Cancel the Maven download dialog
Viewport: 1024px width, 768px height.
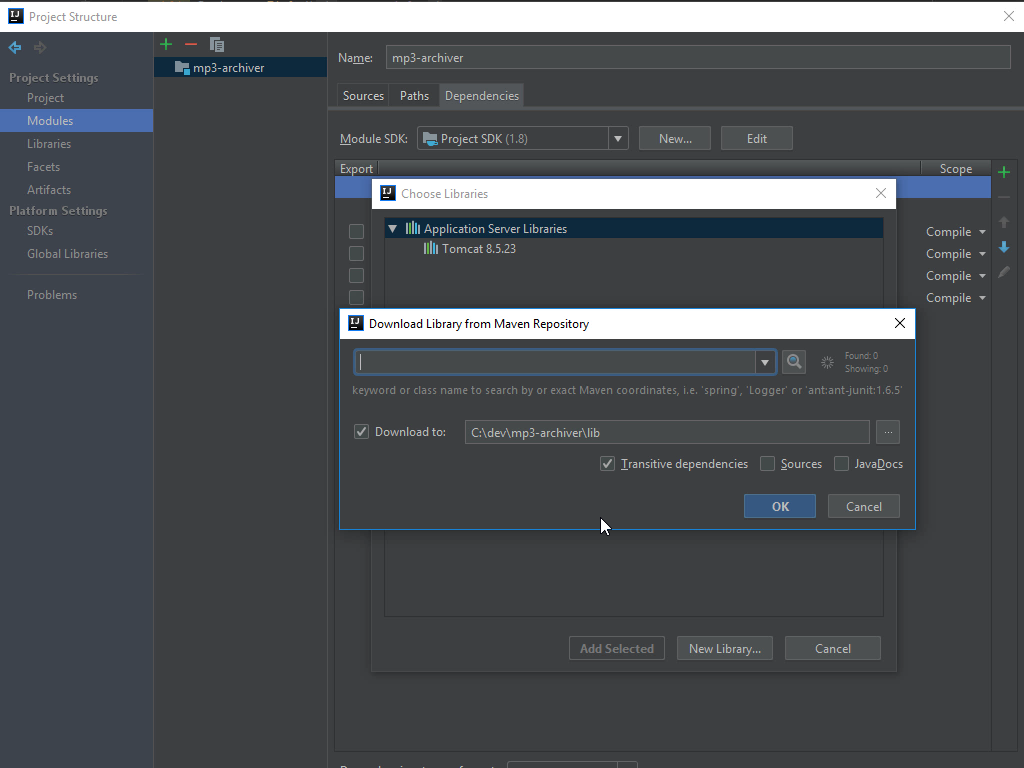click(x=863, y=506)
